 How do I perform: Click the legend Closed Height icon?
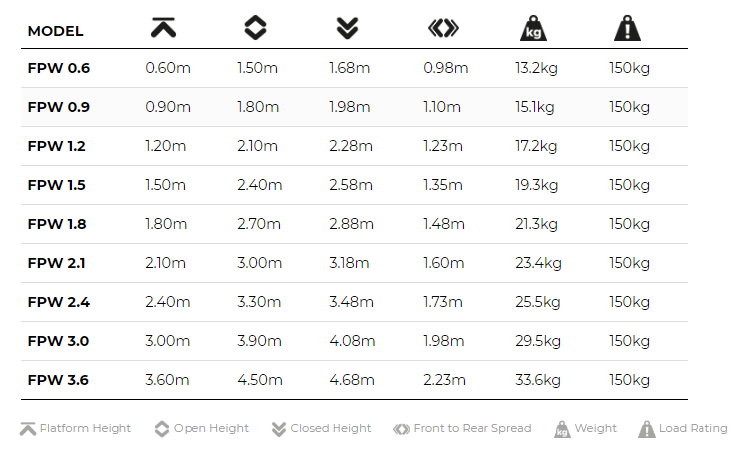click(279, 429)
